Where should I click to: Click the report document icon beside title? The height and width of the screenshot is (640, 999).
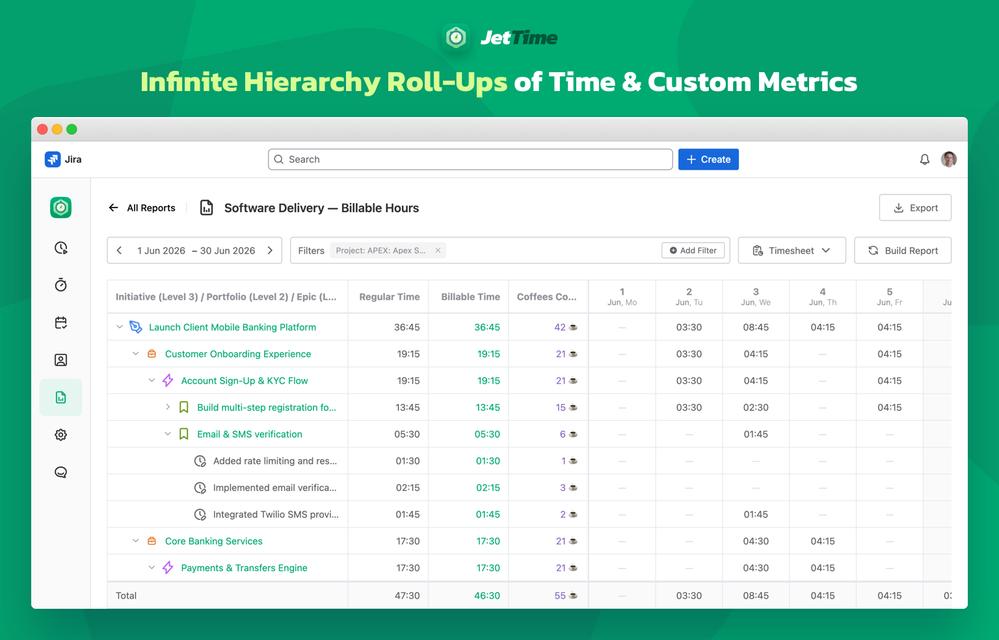(206, 208)
